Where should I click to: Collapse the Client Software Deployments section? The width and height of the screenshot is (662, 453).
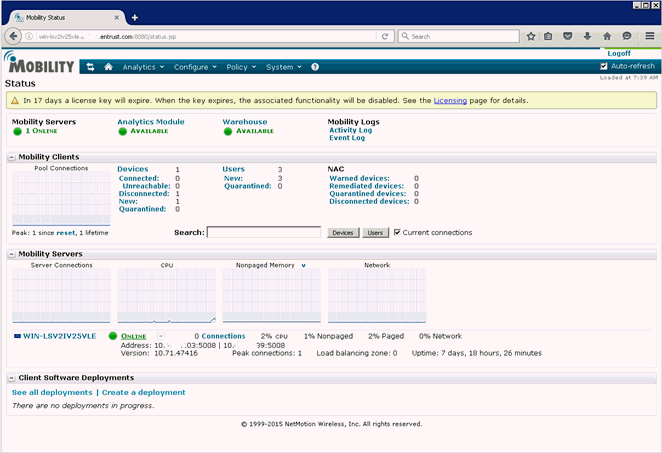[11, 378]
